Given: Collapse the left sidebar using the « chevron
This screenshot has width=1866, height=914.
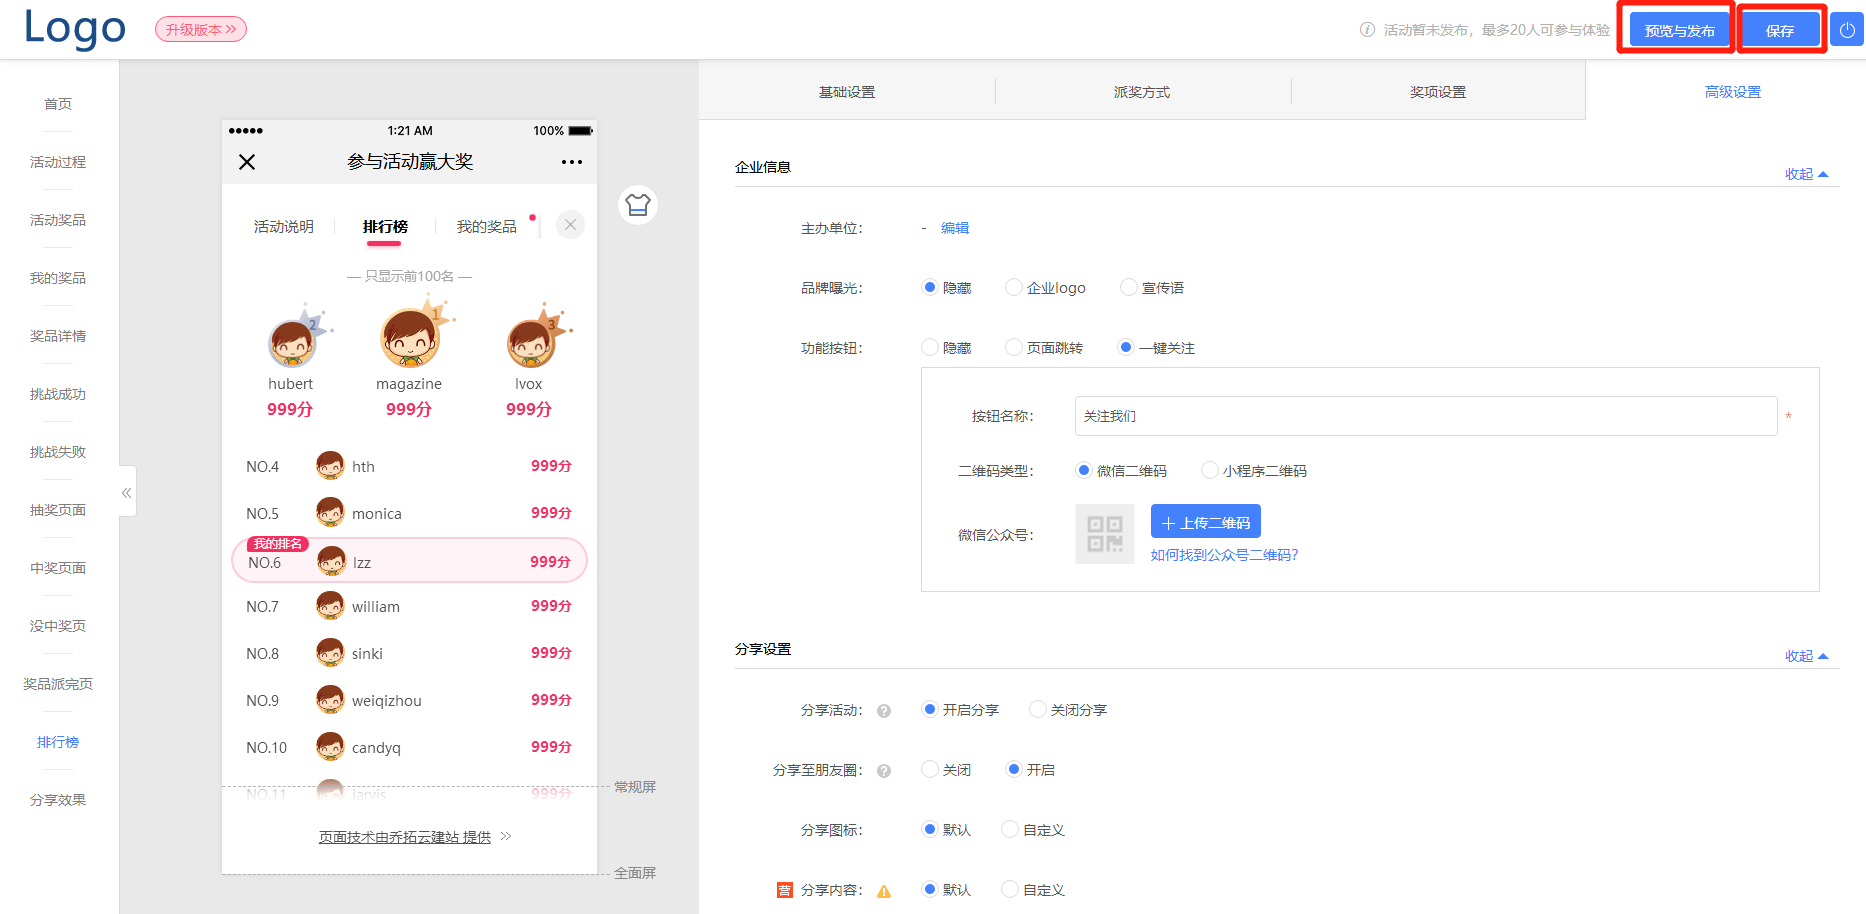Looking at the screenshot, I should click(x=126, y=491).
